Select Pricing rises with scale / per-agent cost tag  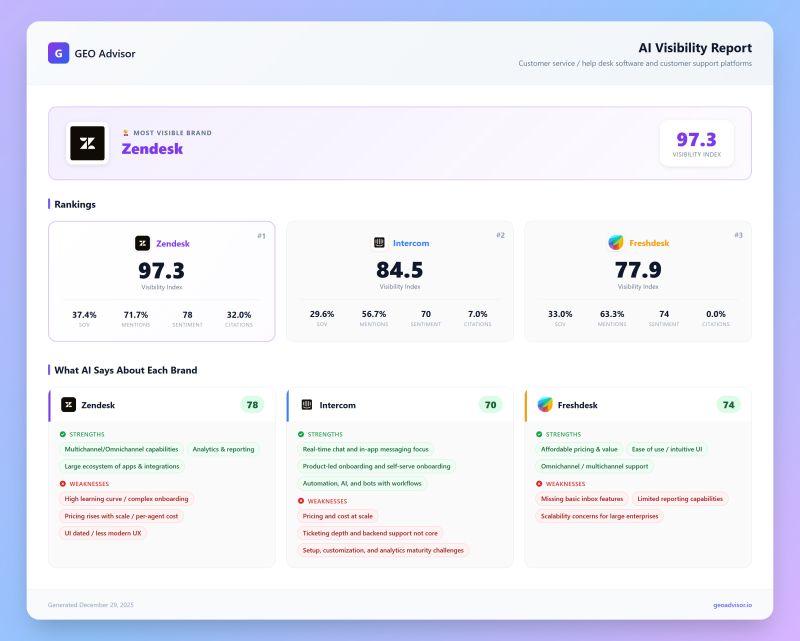(121, 516)
